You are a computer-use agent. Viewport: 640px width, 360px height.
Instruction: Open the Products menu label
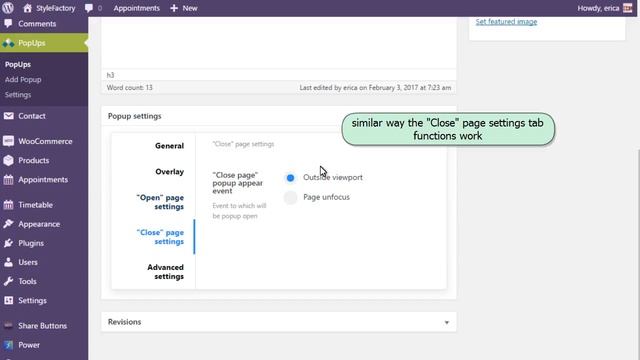[x=33, y=160]
